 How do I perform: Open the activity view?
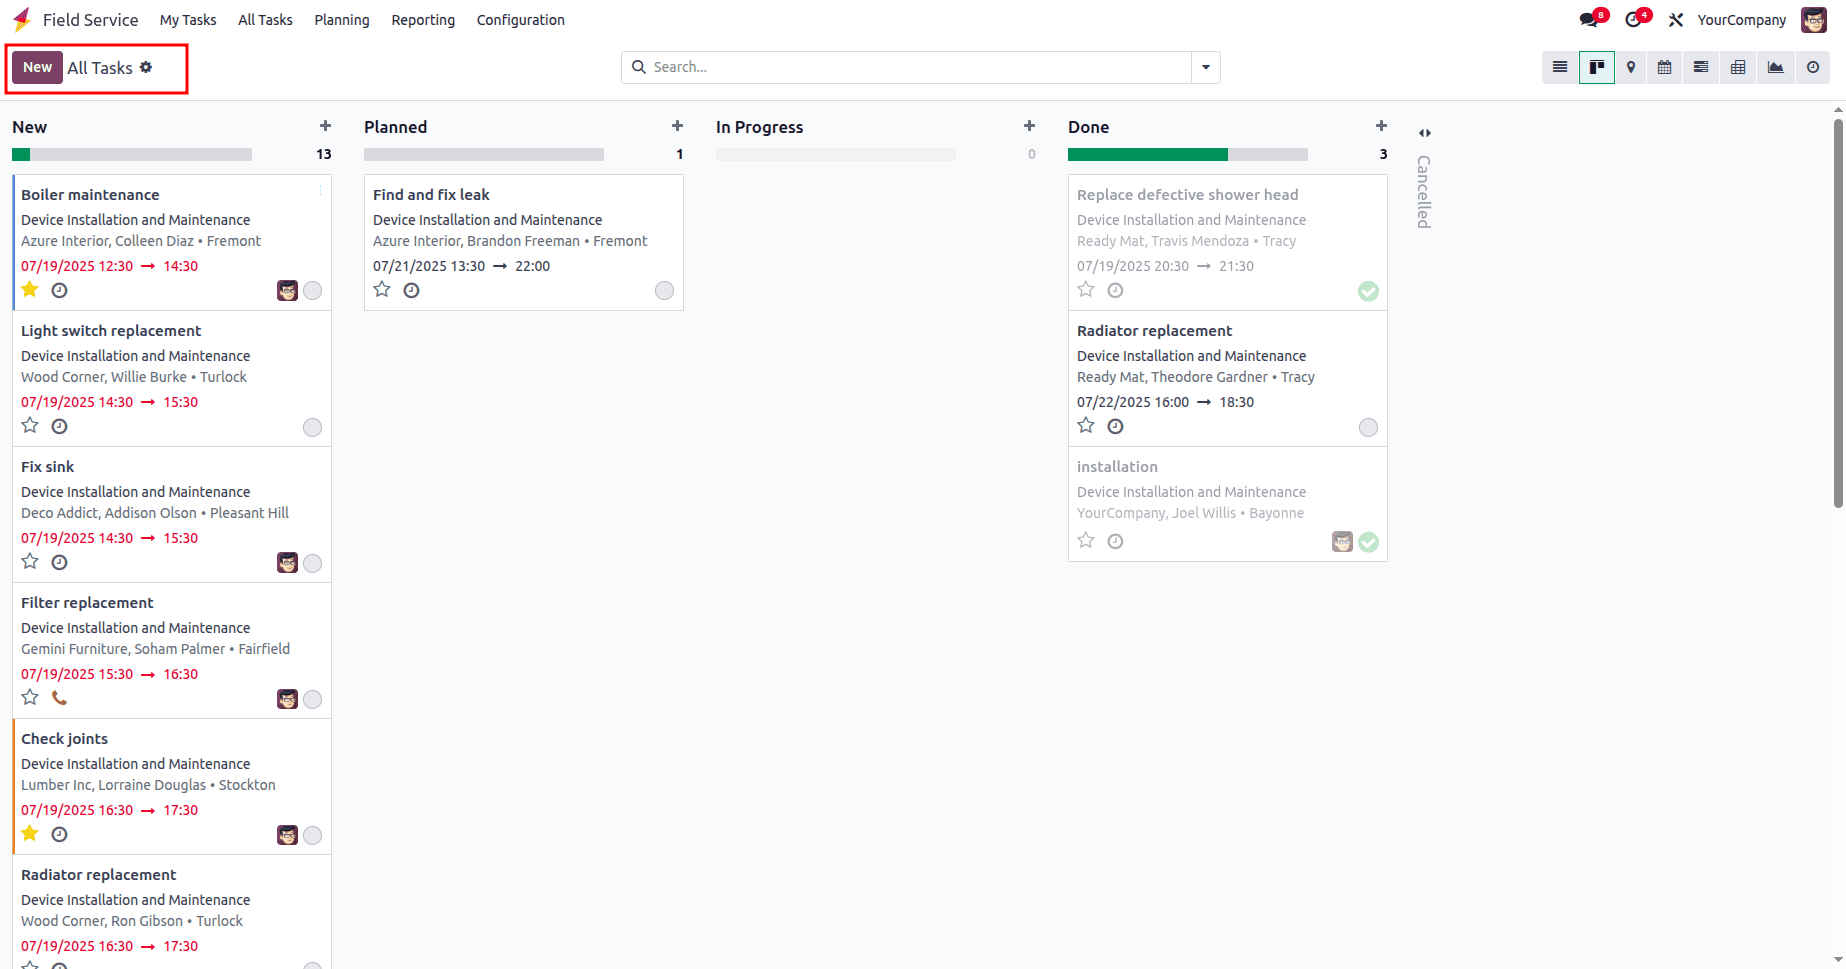[x=1812, y=67]
